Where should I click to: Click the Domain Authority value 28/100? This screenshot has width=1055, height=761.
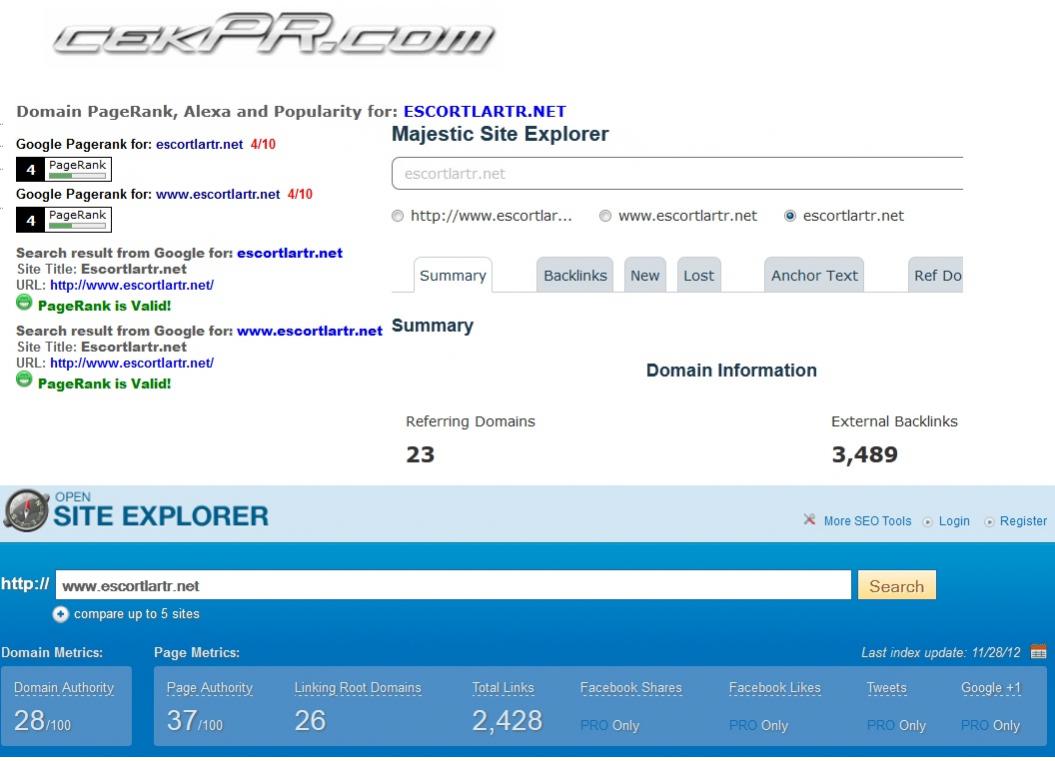click(x=42, y=721)
